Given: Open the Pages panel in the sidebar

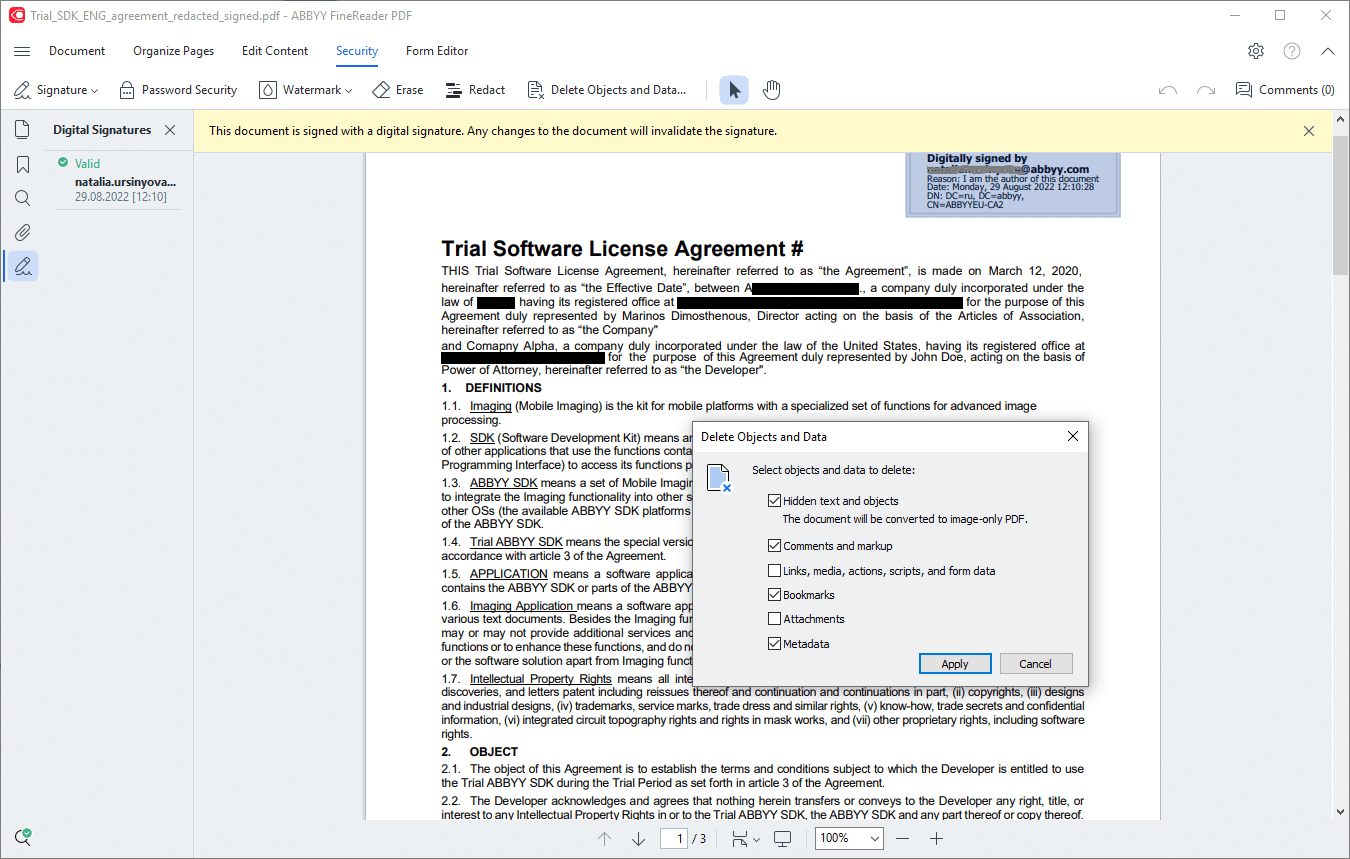Looking at the screenshot, I should [x=22, y=128].
